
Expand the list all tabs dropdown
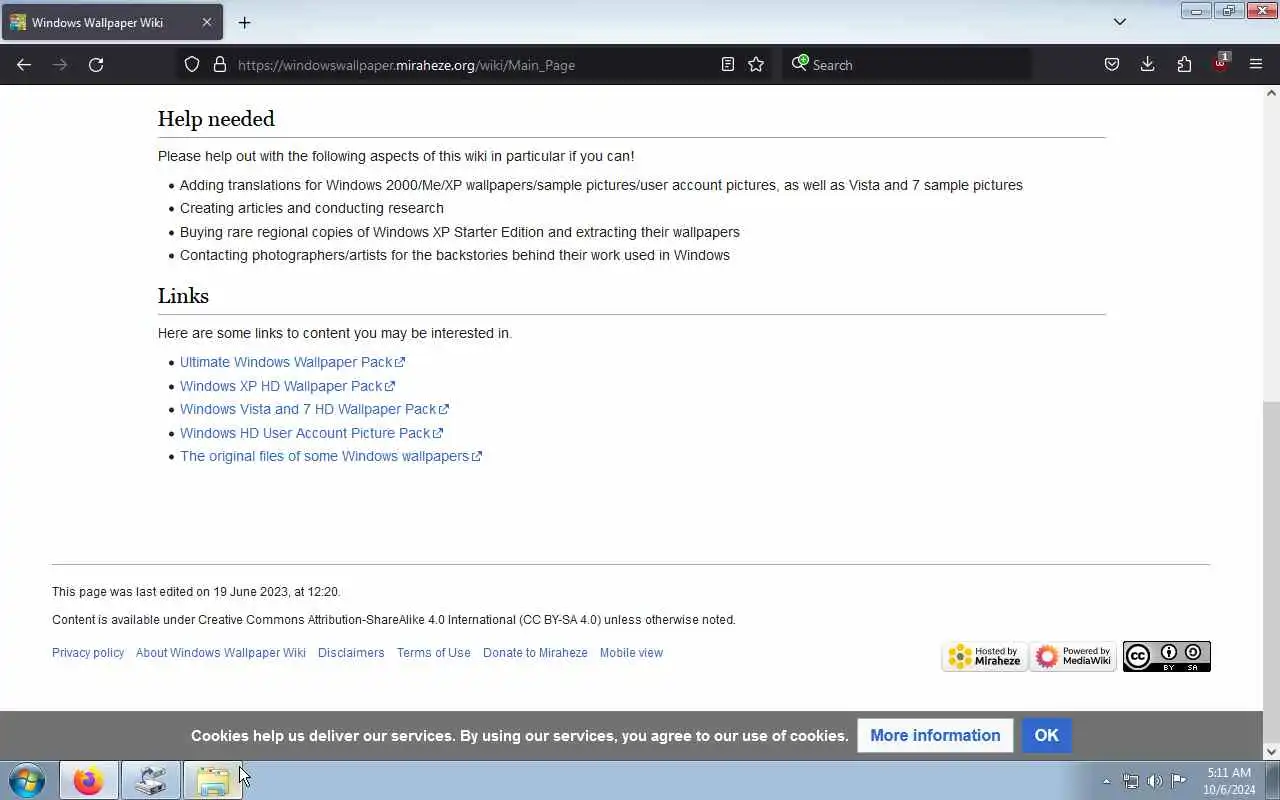pyautogui.click(x=1120, y=22)
